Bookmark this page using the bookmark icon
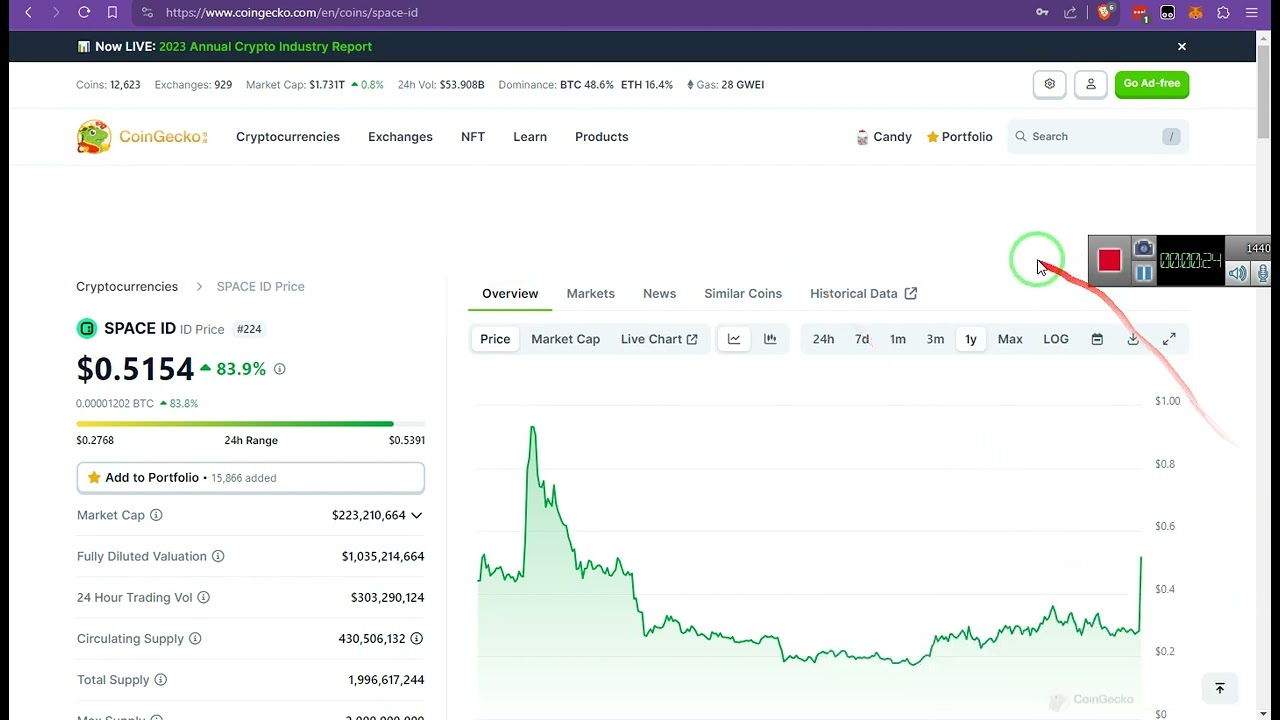 pos(112,12)
